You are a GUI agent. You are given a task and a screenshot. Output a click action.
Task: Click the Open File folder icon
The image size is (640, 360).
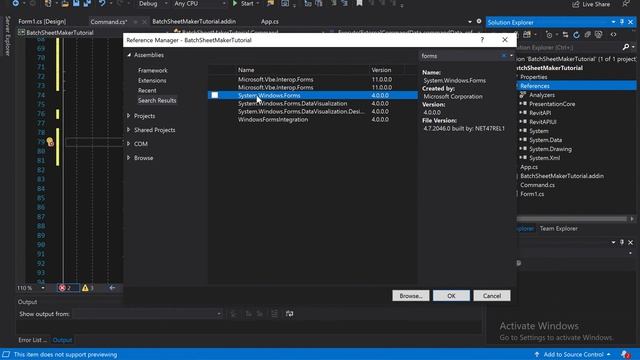tap(65, 4)
